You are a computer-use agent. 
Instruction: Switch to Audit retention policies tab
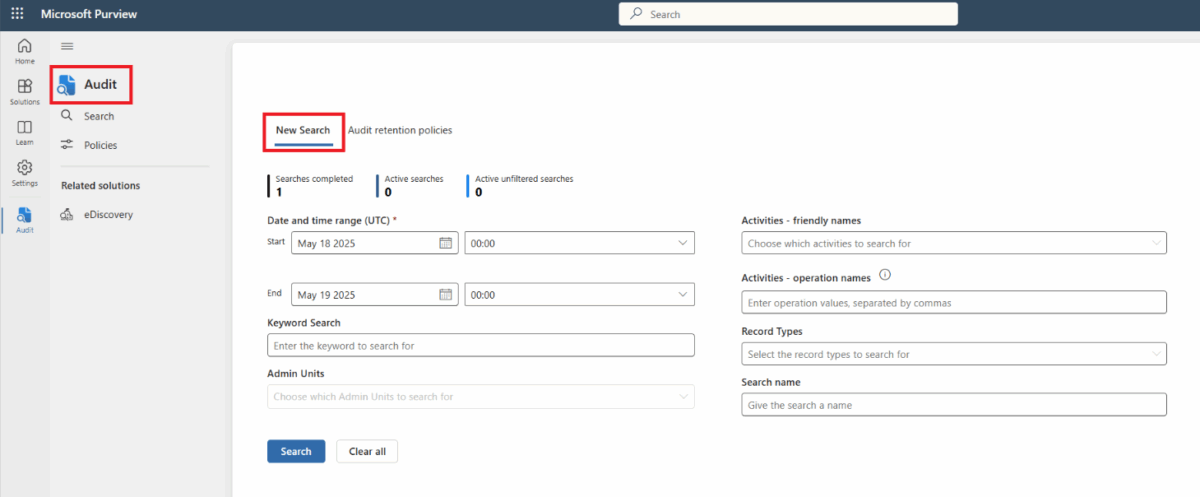pos(400,130)
